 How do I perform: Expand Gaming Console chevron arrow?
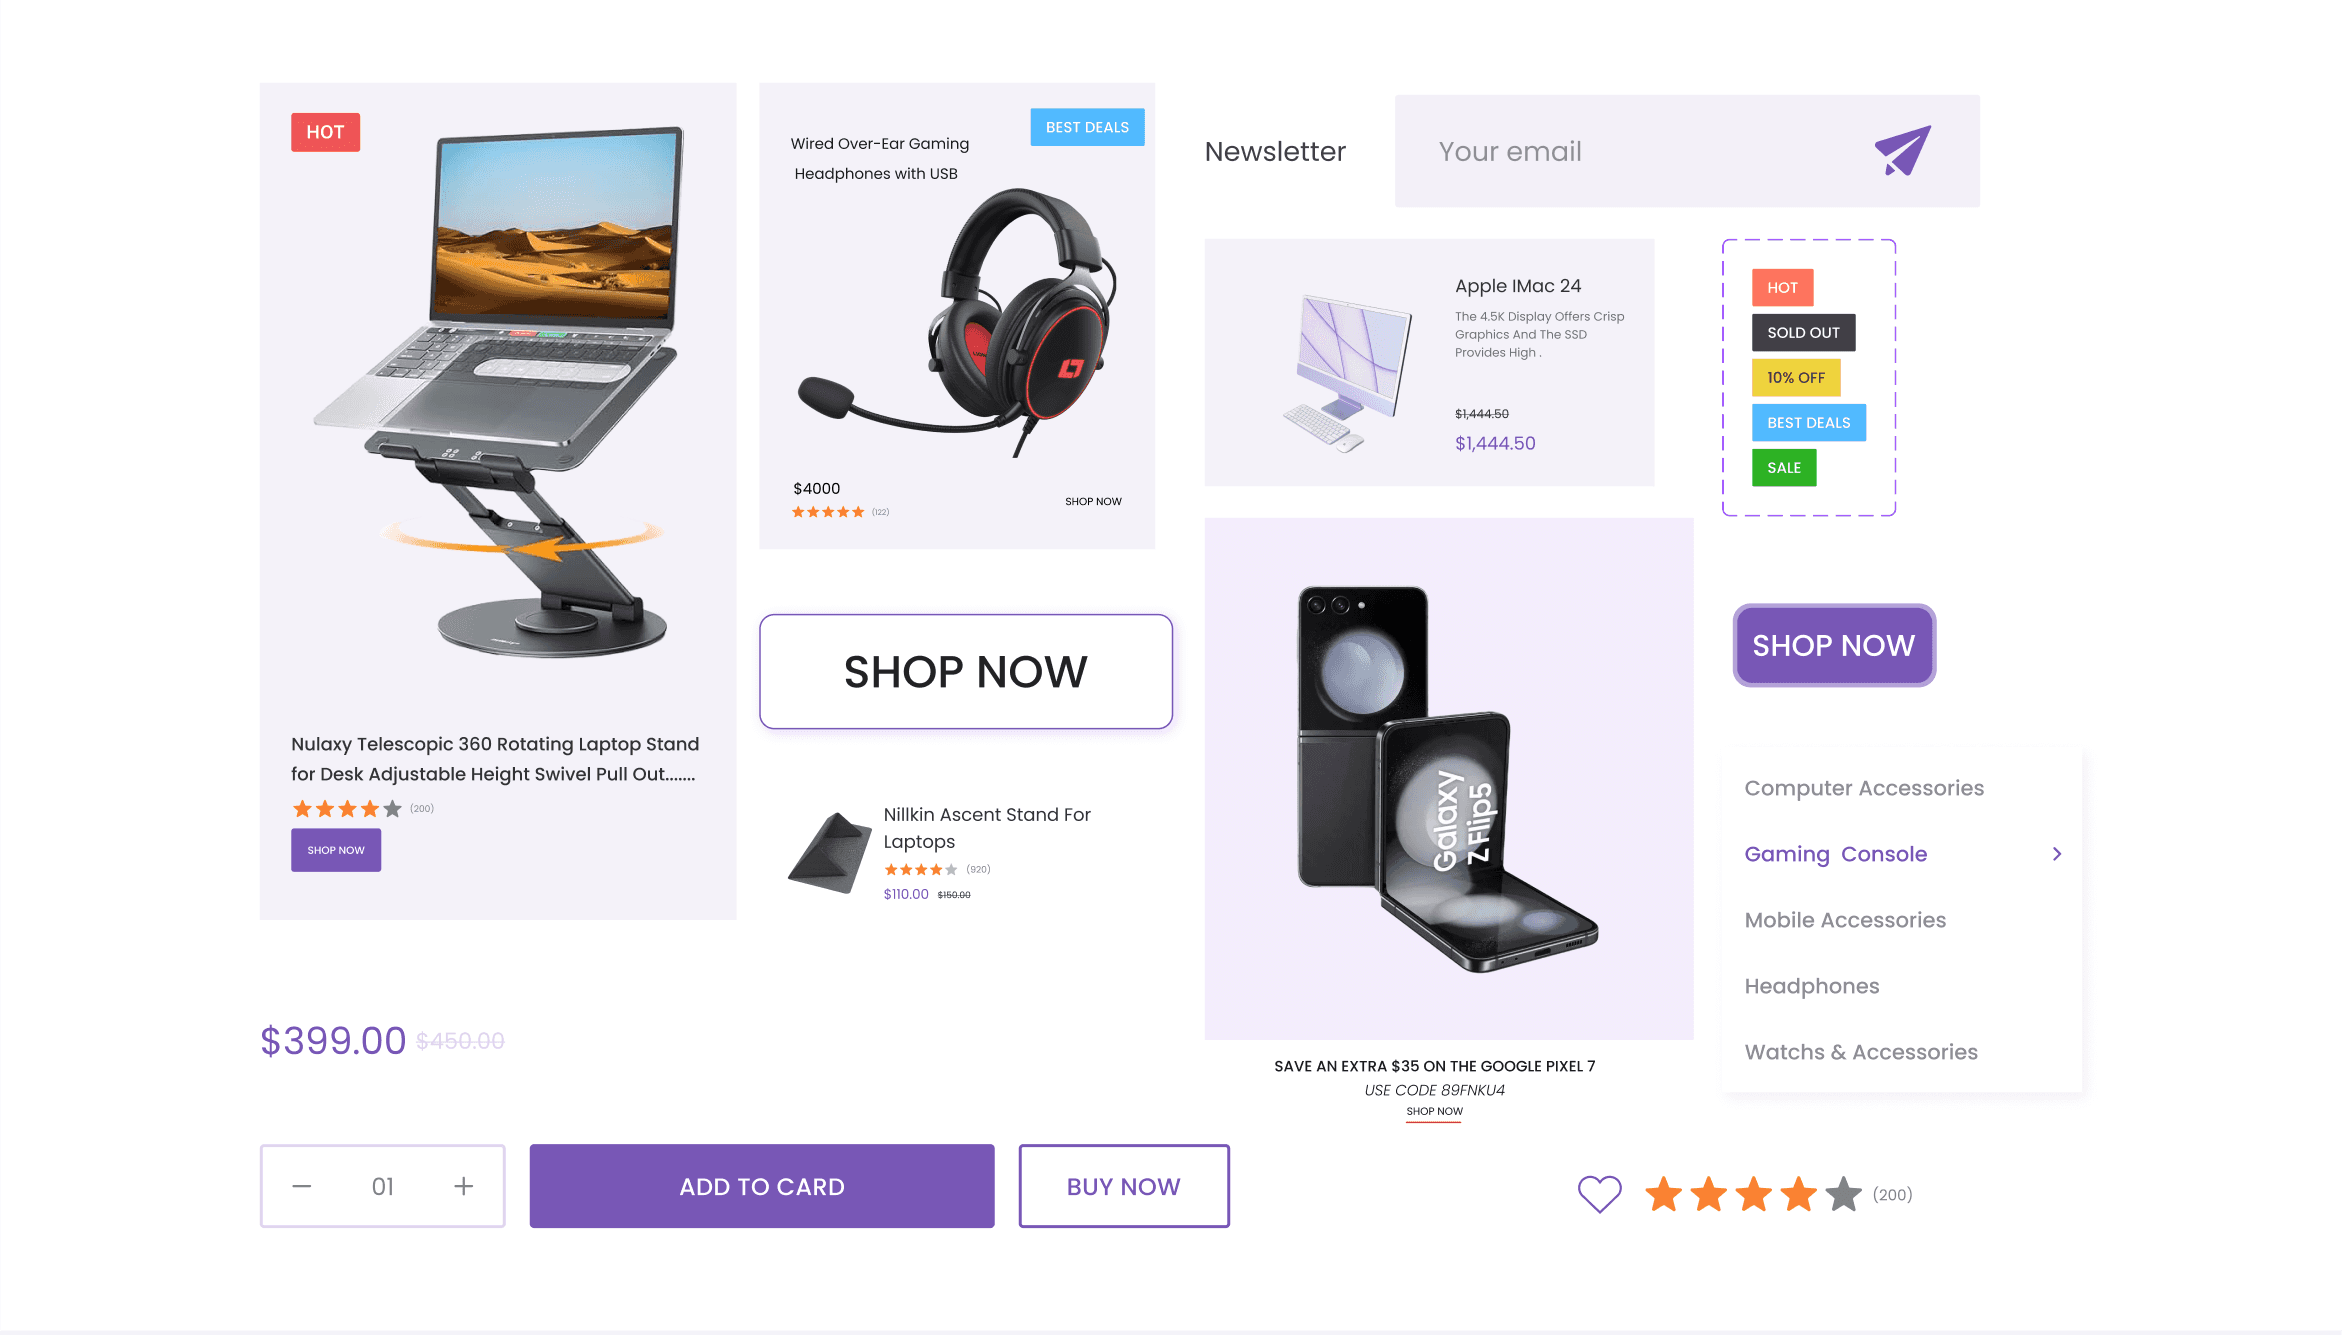[2057, 854]
